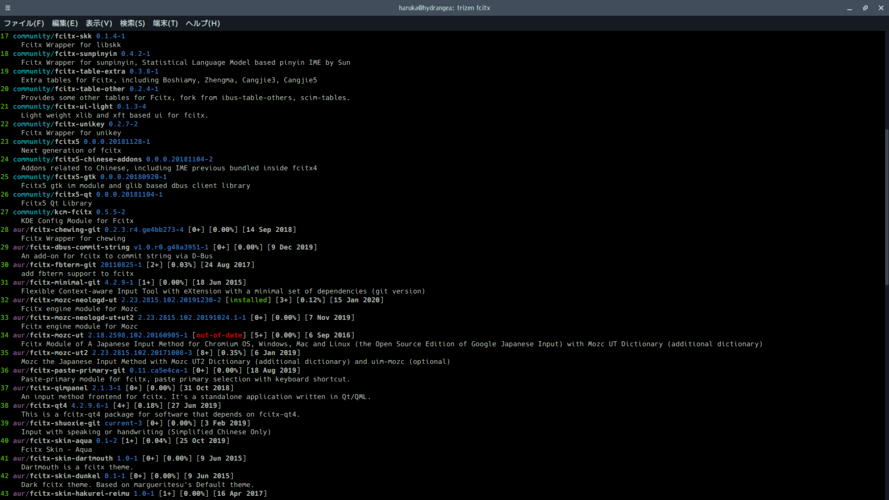Click description 'add fbterm support to fcitx'
The width and height of the screenshot is (889, 500).
pos(77,273)
